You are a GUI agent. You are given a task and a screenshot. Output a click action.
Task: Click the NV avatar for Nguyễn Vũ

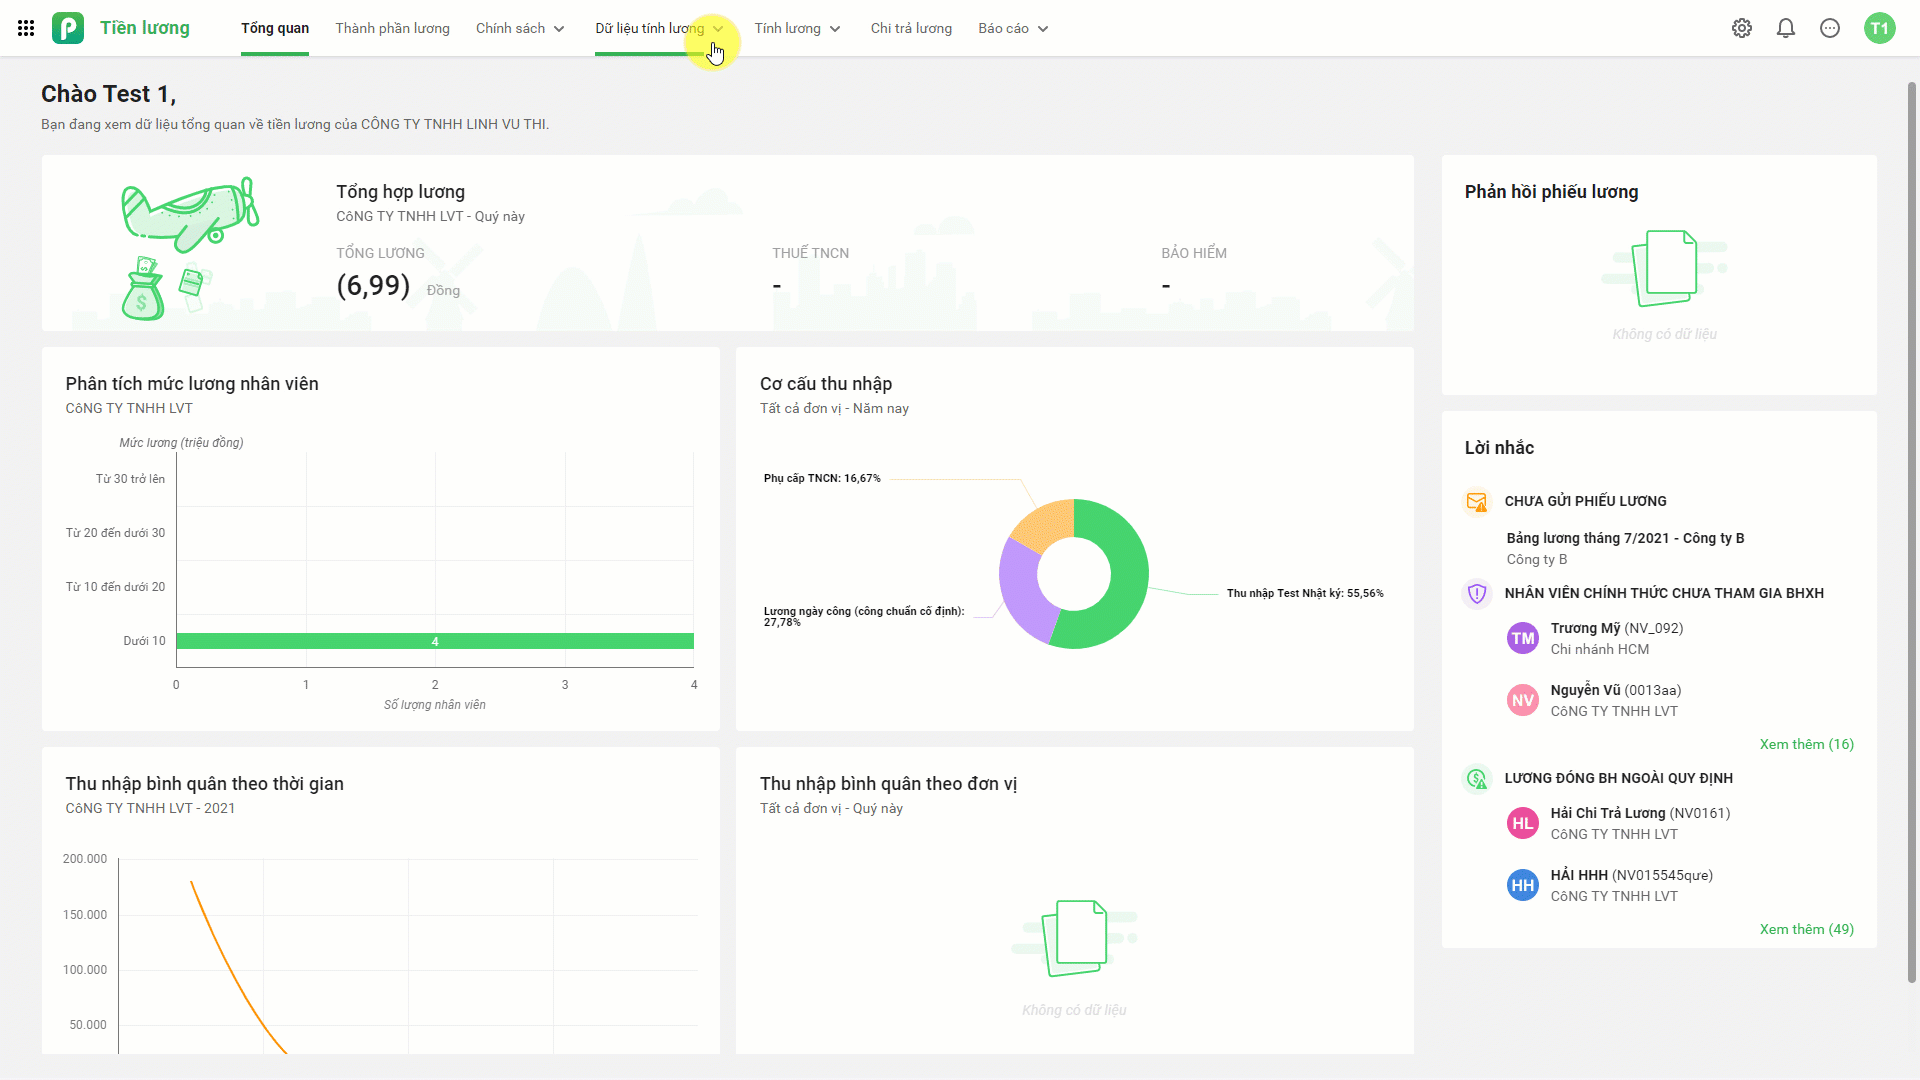pyautogui.click(x=1523, y=700)
